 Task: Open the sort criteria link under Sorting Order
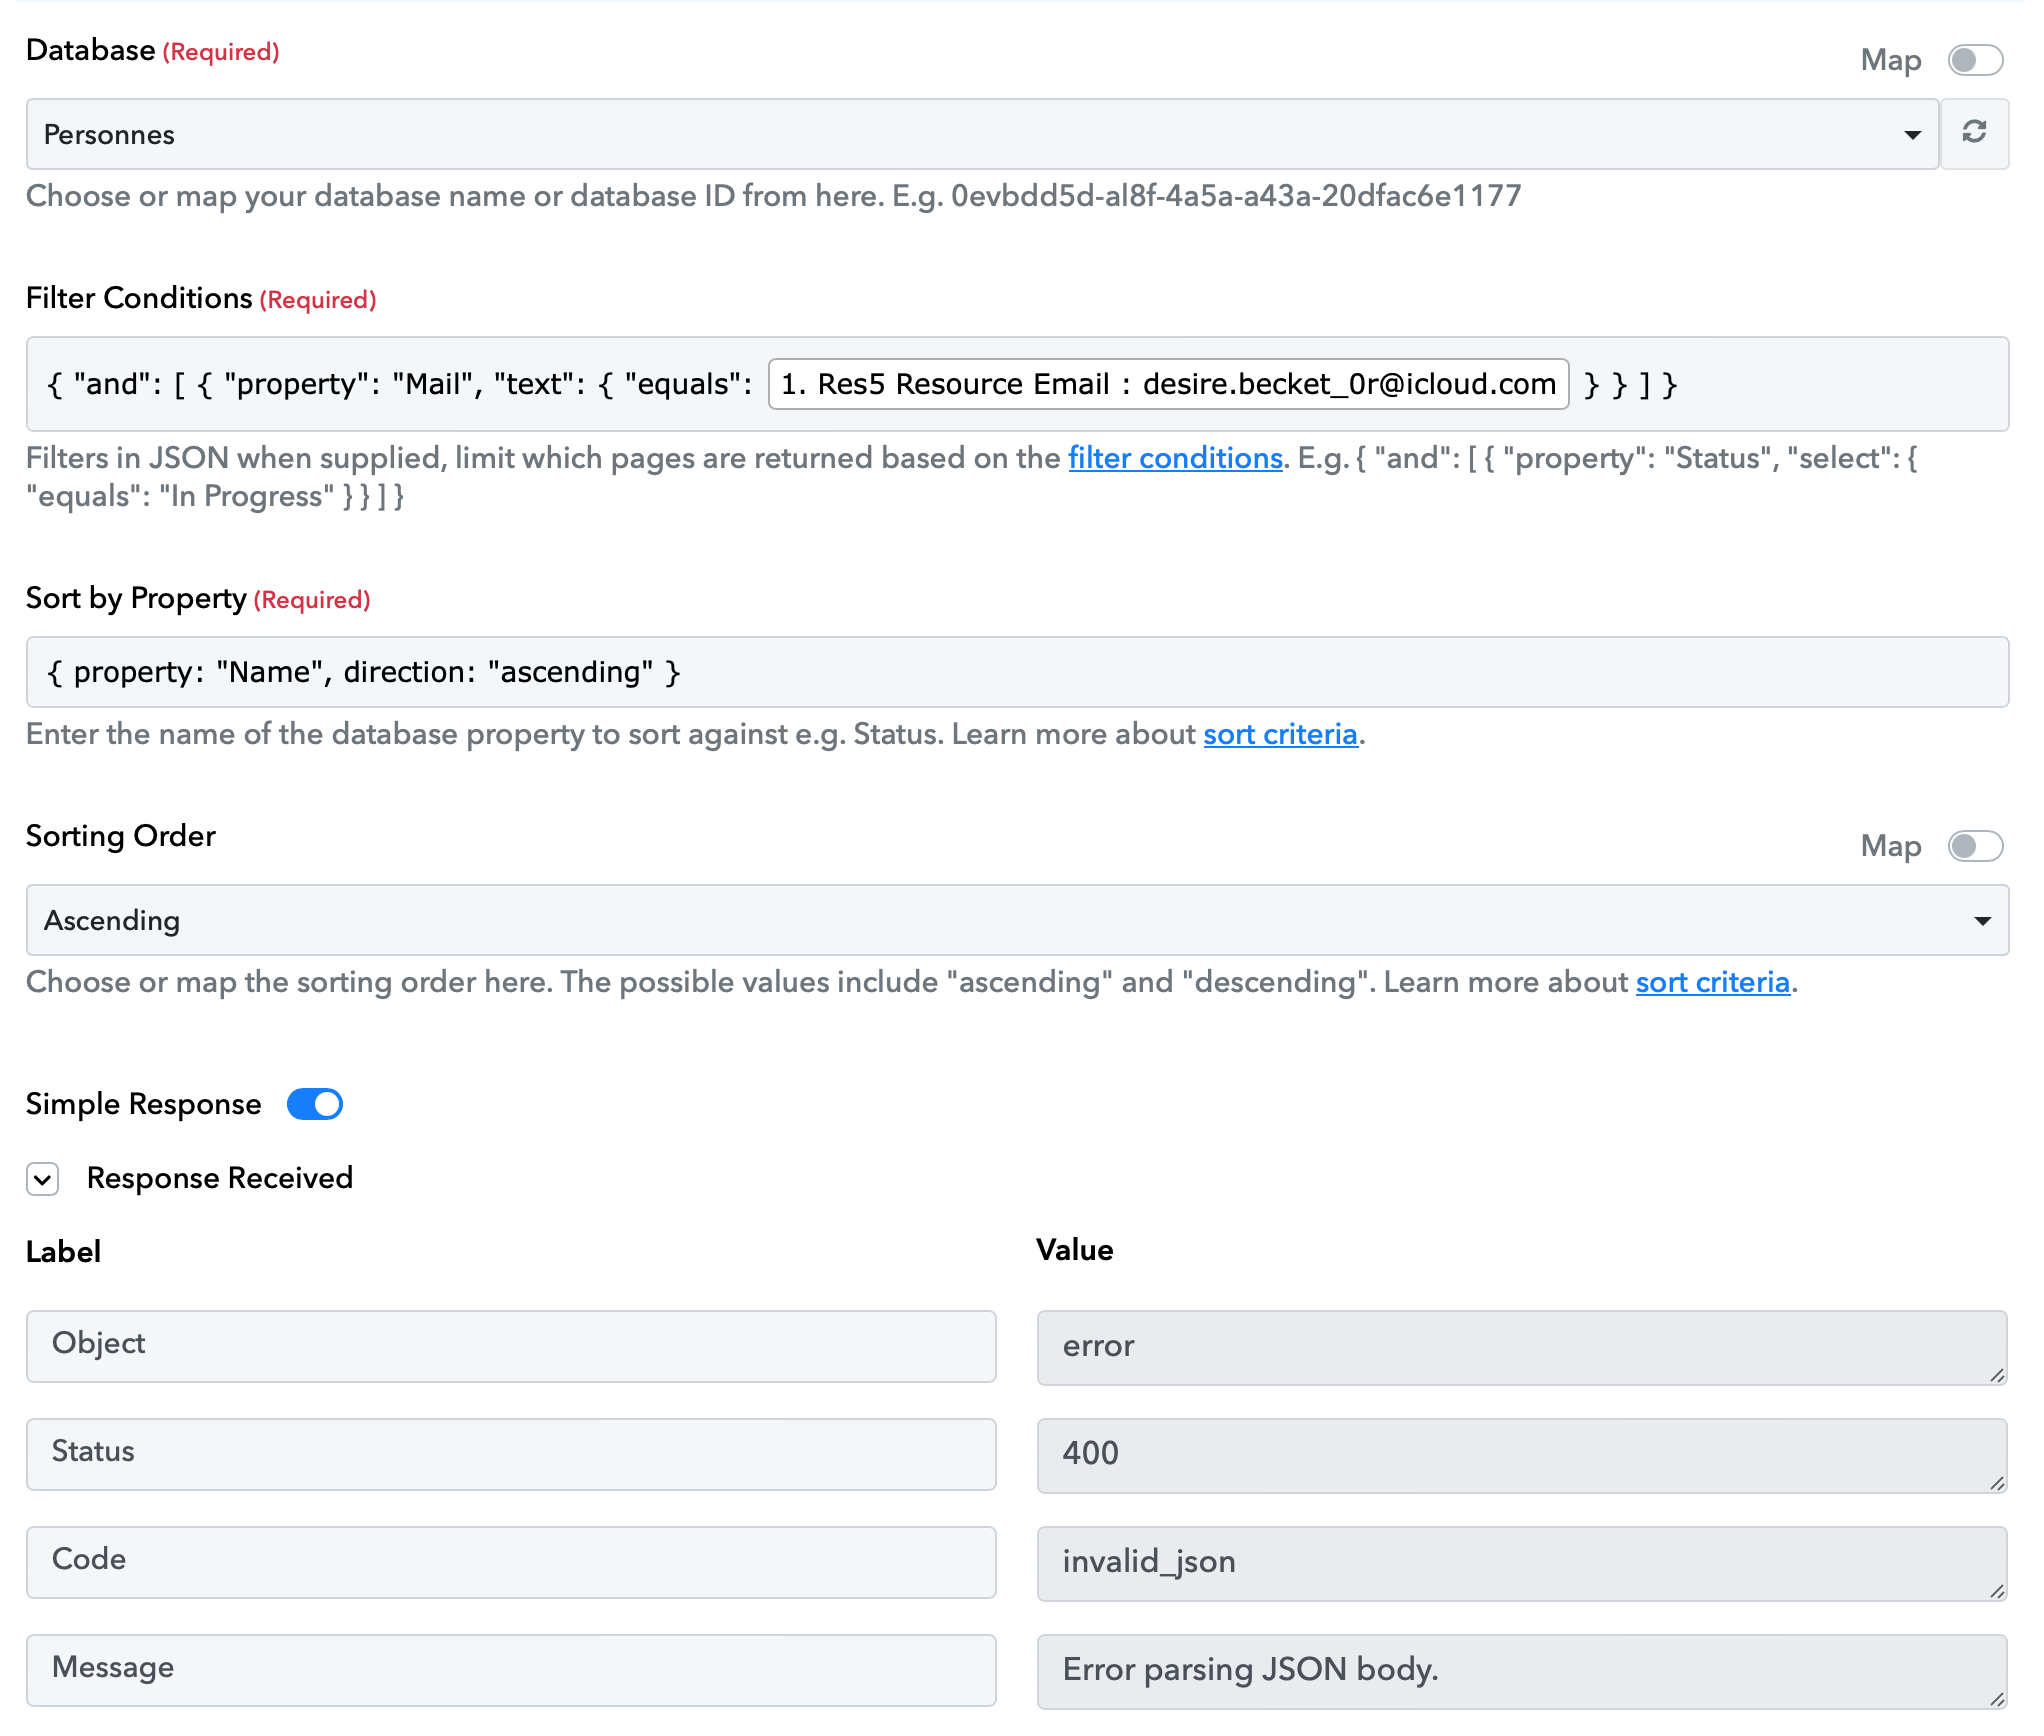tap(1712, 982)
